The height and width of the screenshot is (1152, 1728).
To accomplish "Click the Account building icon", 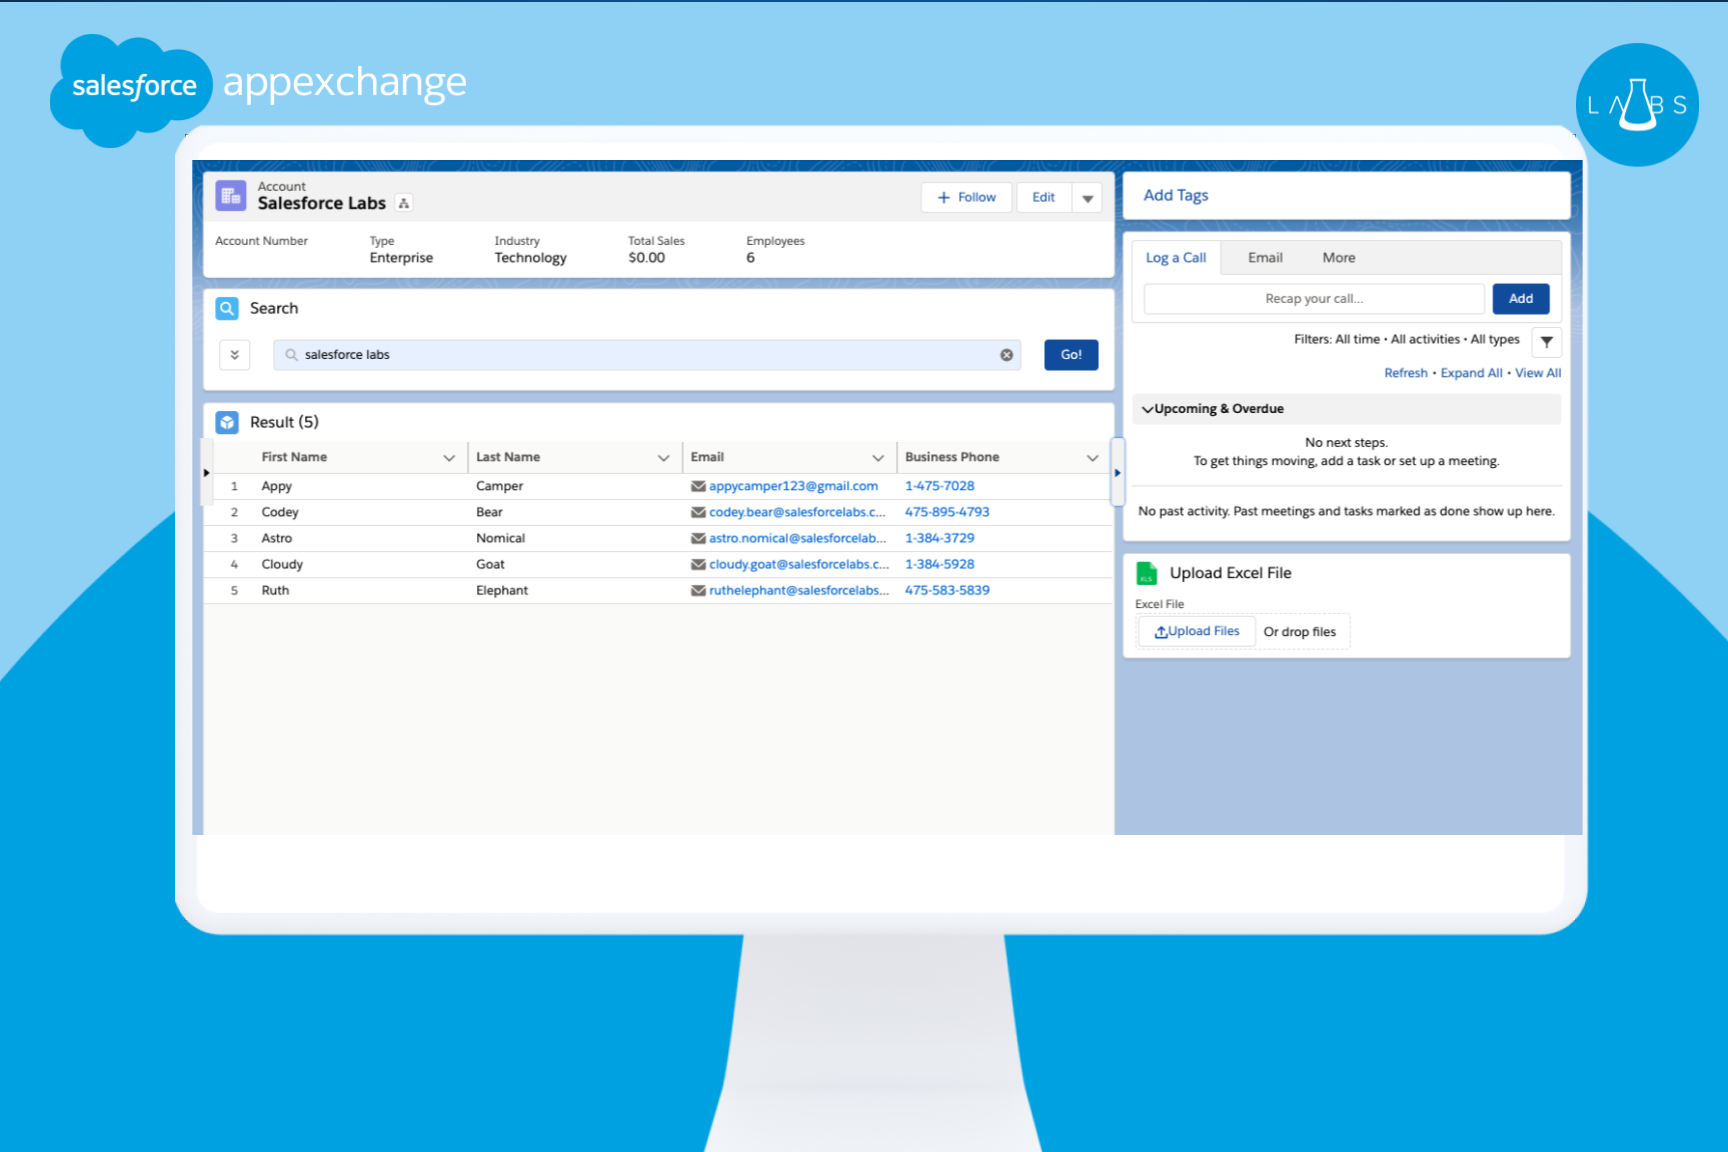I will point(231,196).
